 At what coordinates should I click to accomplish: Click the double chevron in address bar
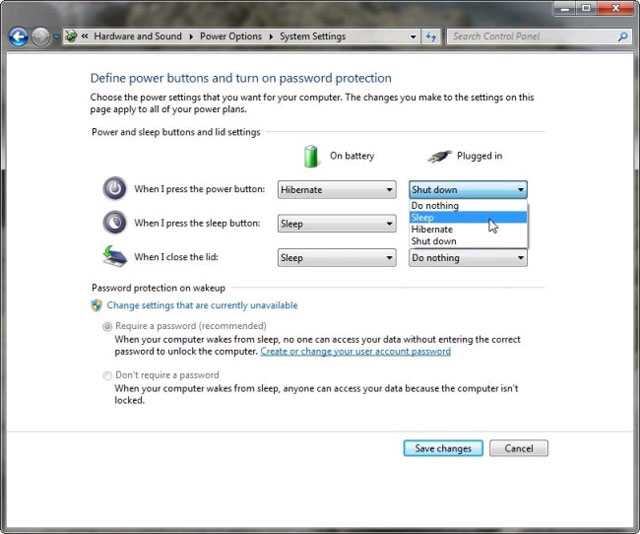tap(84, 36)
